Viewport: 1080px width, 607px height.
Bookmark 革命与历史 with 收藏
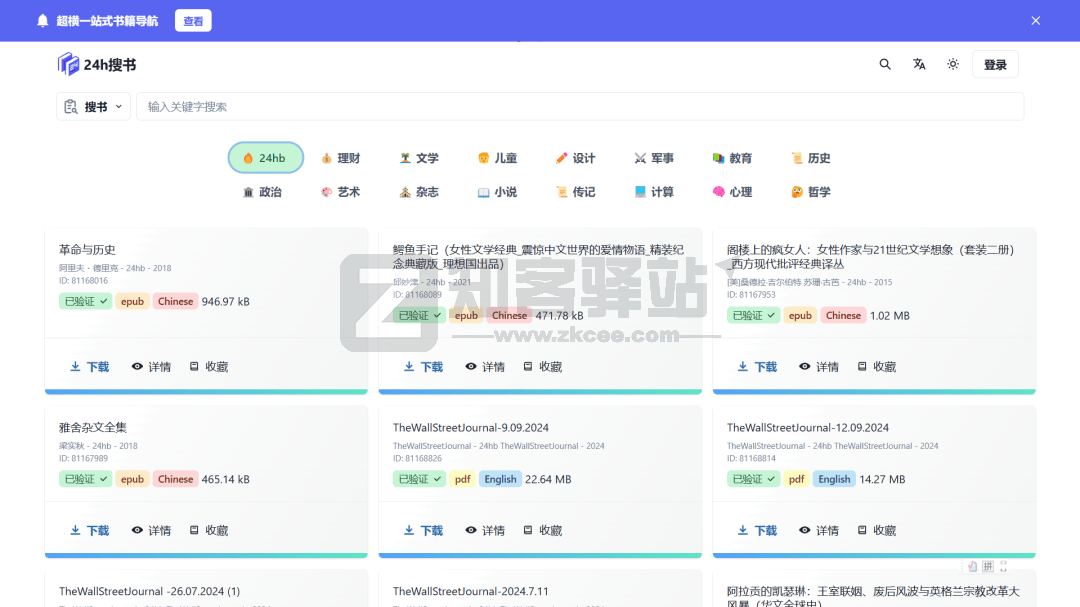[x=209, y=367]
